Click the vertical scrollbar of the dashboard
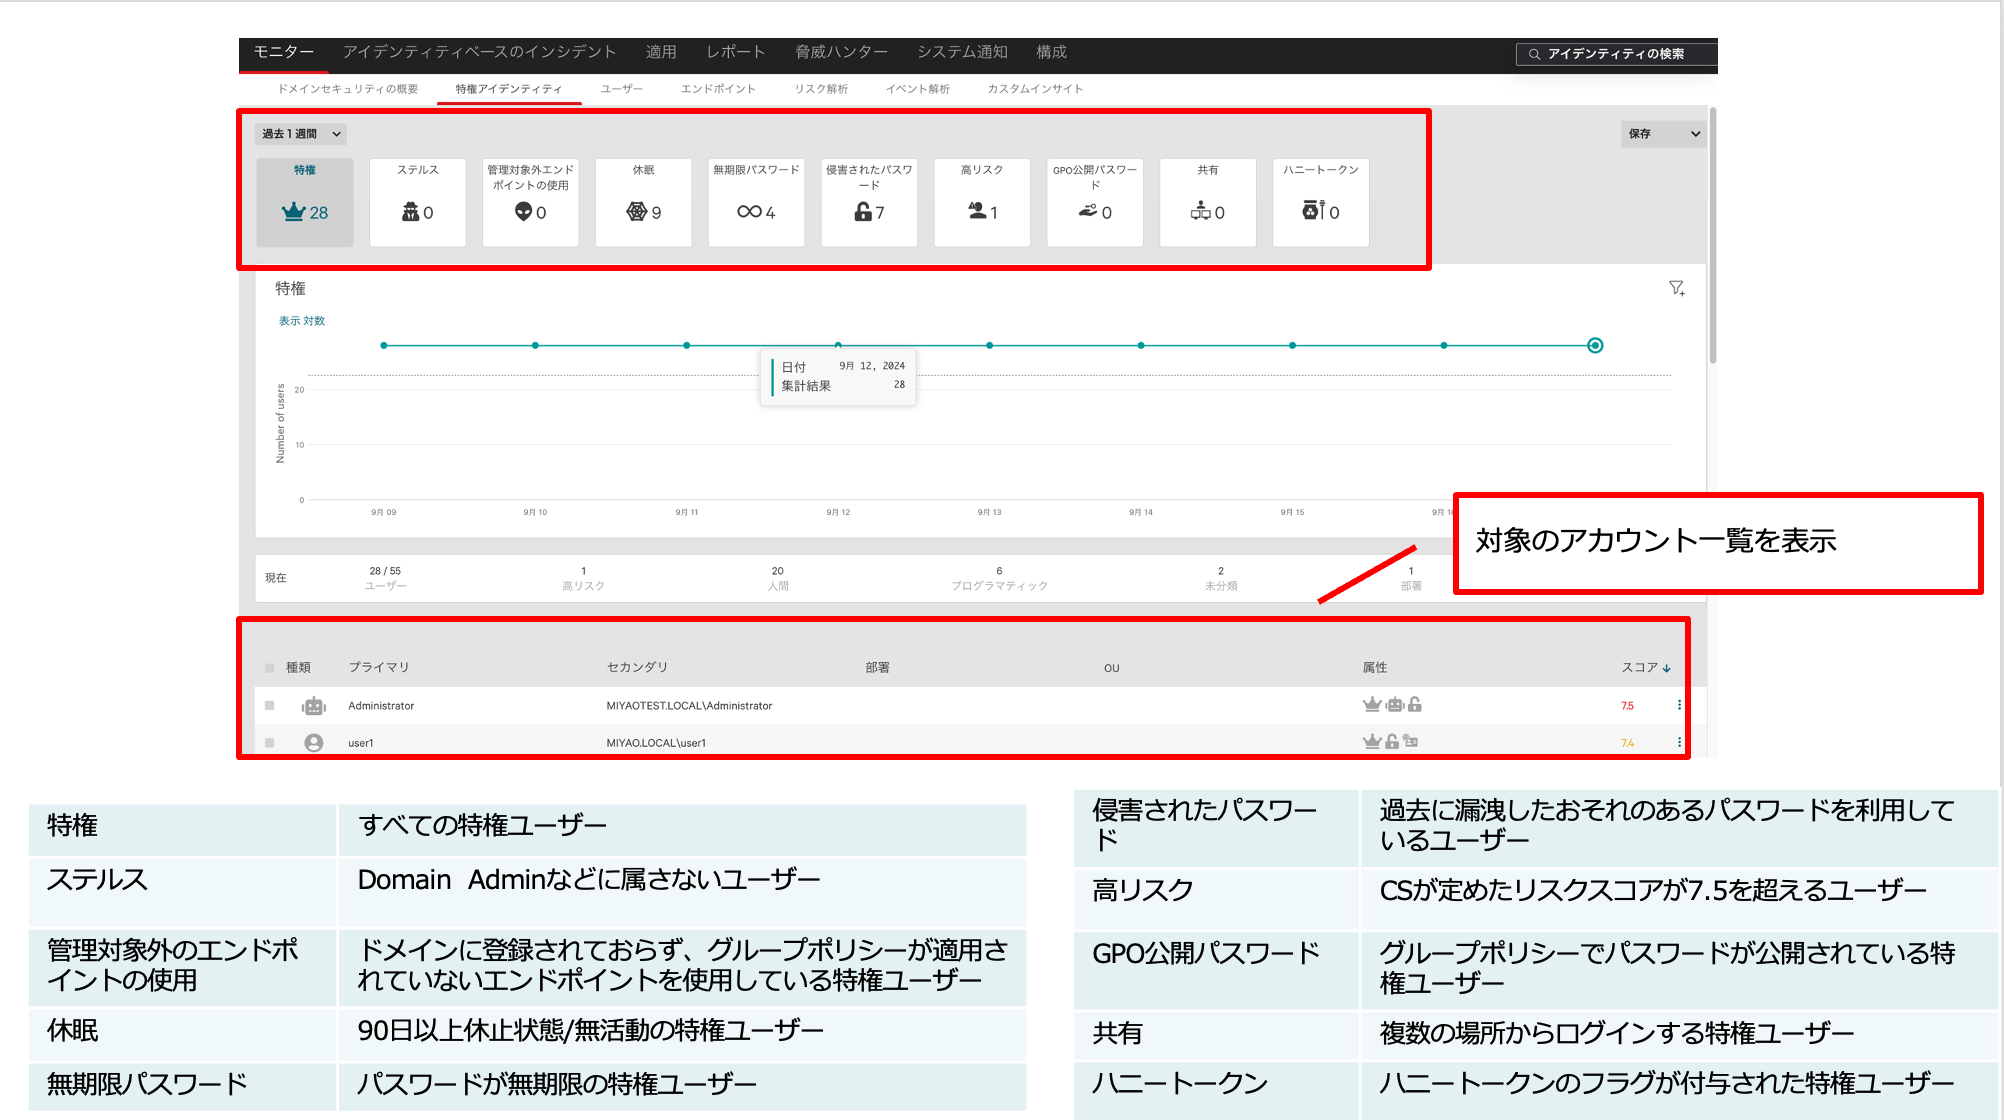The width and height of the screenshot is (2004, 1120). [x=1713, y=236]
